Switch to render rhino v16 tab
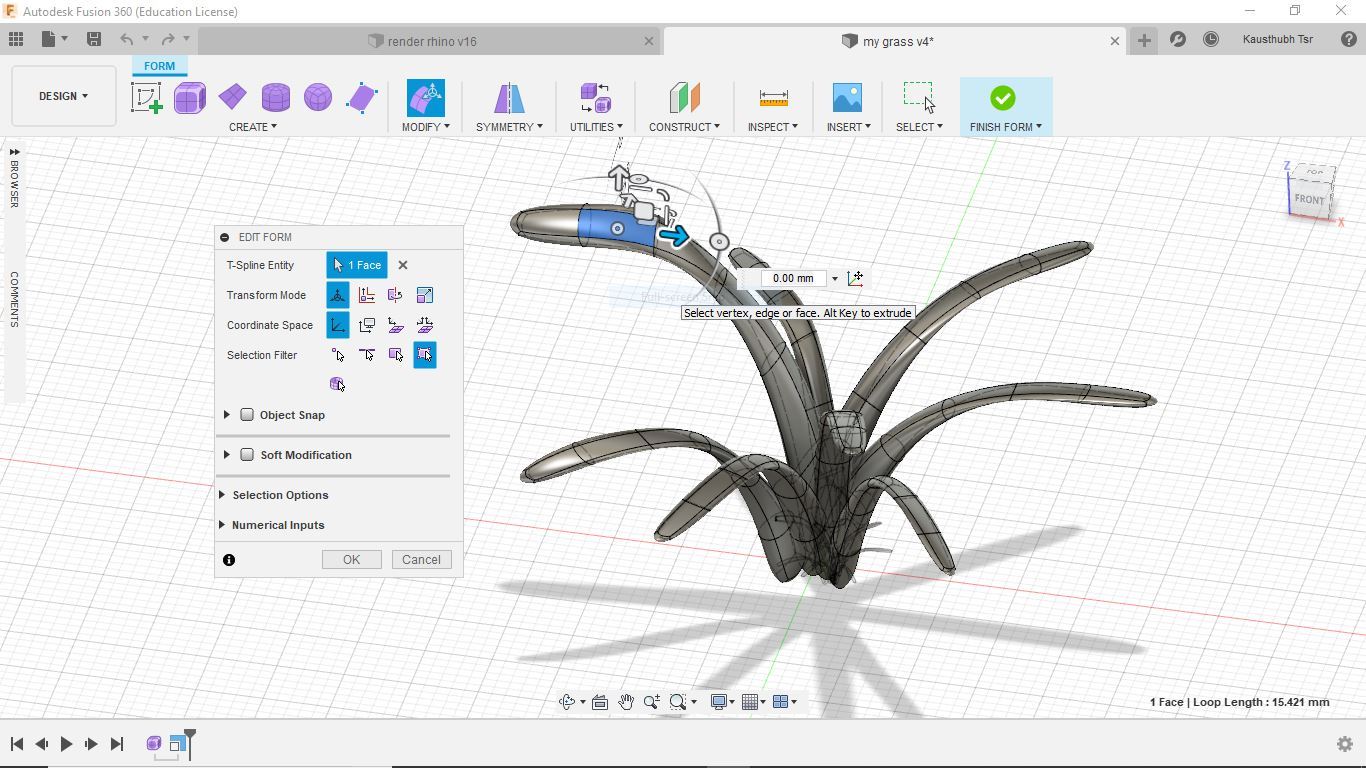1366x768 pixels. (432, 41)
